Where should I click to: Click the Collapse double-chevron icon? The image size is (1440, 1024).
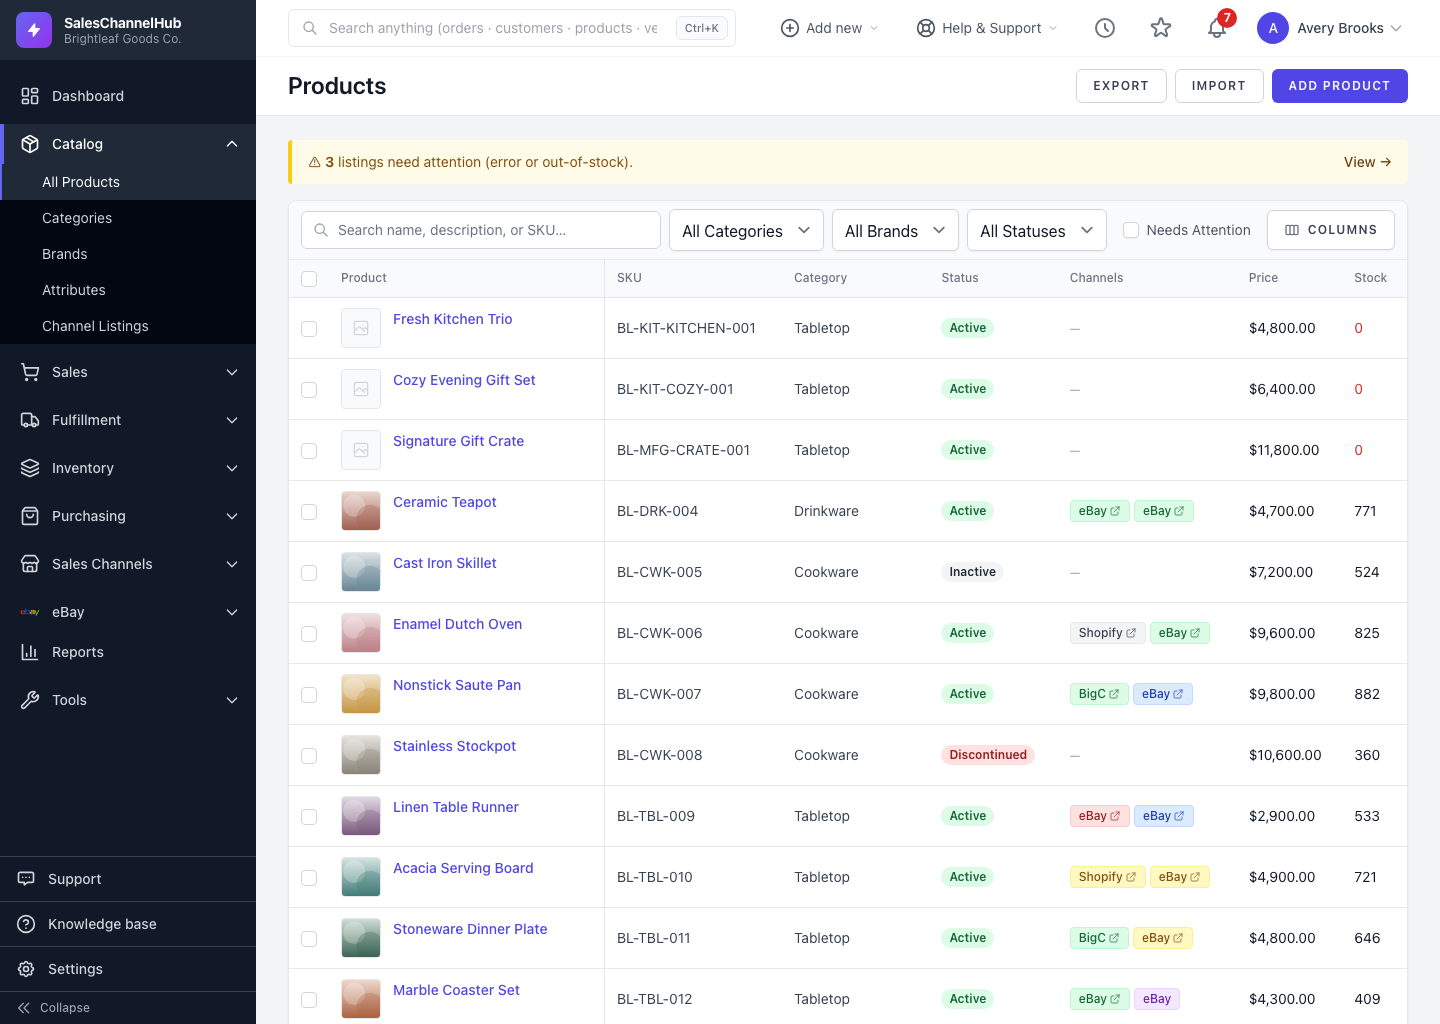24,1008
